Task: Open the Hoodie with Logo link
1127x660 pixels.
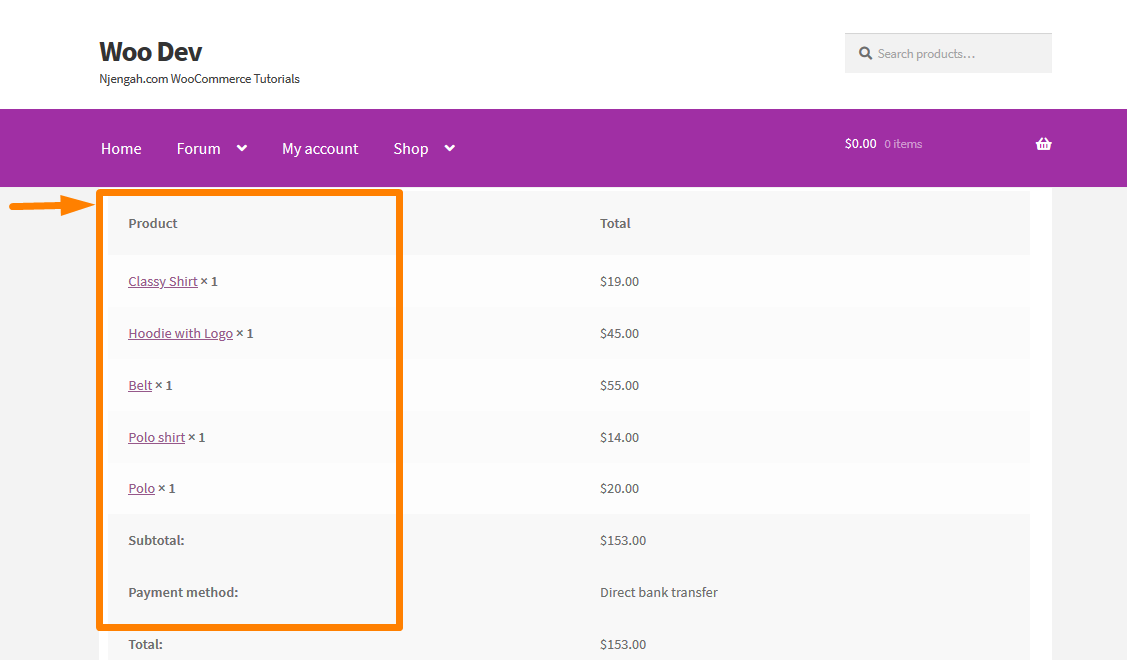Action: coord(180,334)
